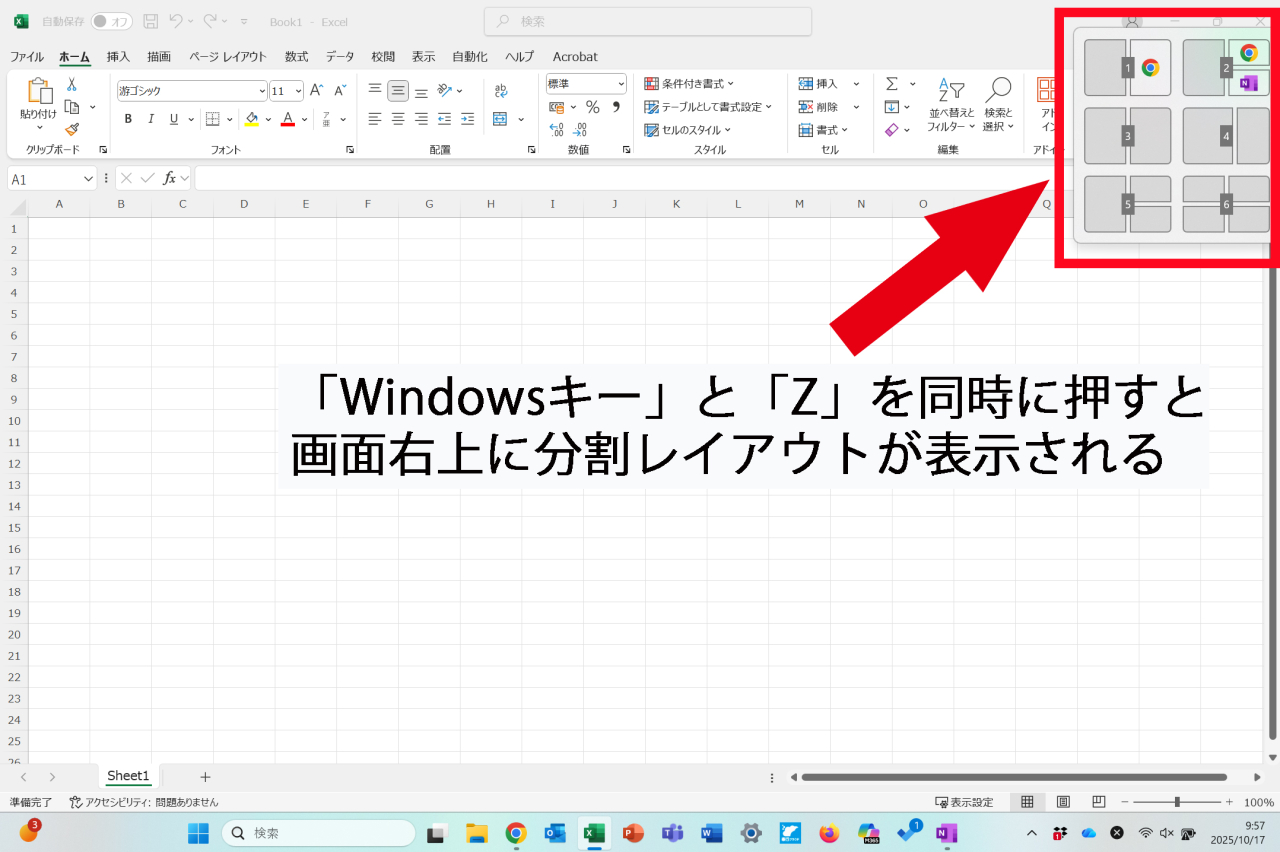Click アクセシビリティ status bar message
The height and width of the screenshot is (852, 1280).
pyautogui.click(x=144, y=802)
